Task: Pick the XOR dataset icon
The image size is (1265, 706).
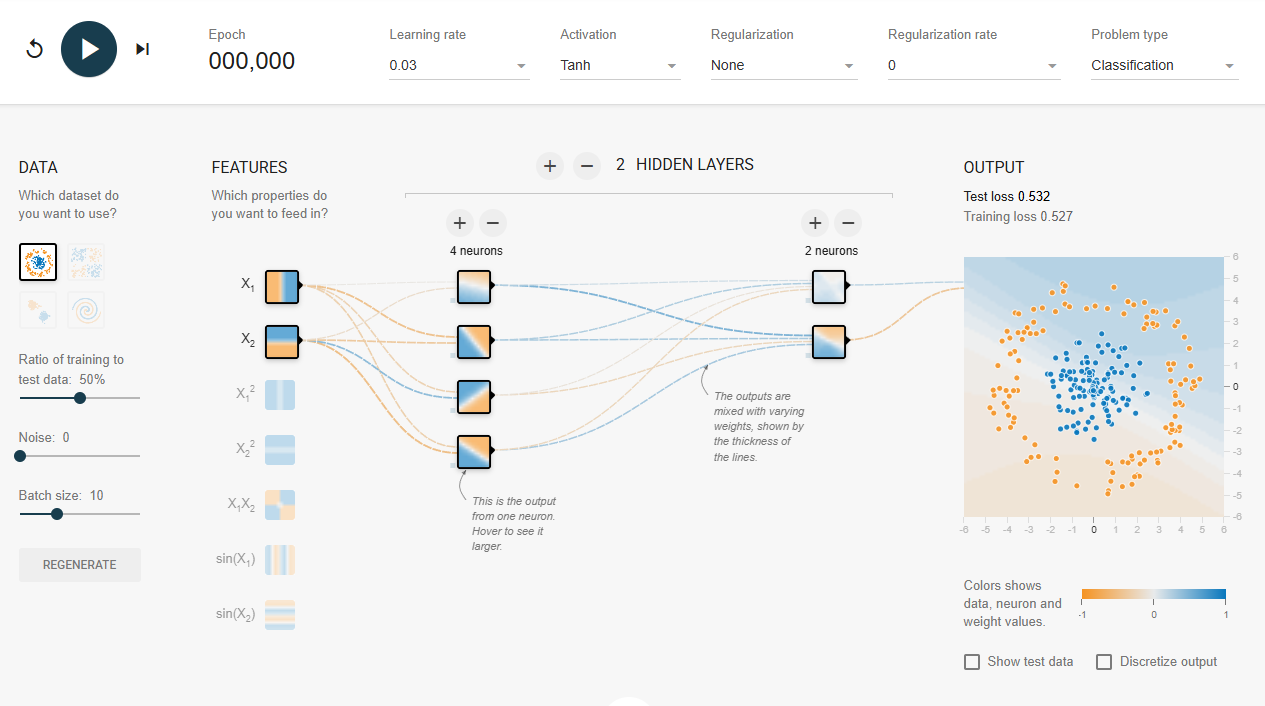Action: (86, 262)
